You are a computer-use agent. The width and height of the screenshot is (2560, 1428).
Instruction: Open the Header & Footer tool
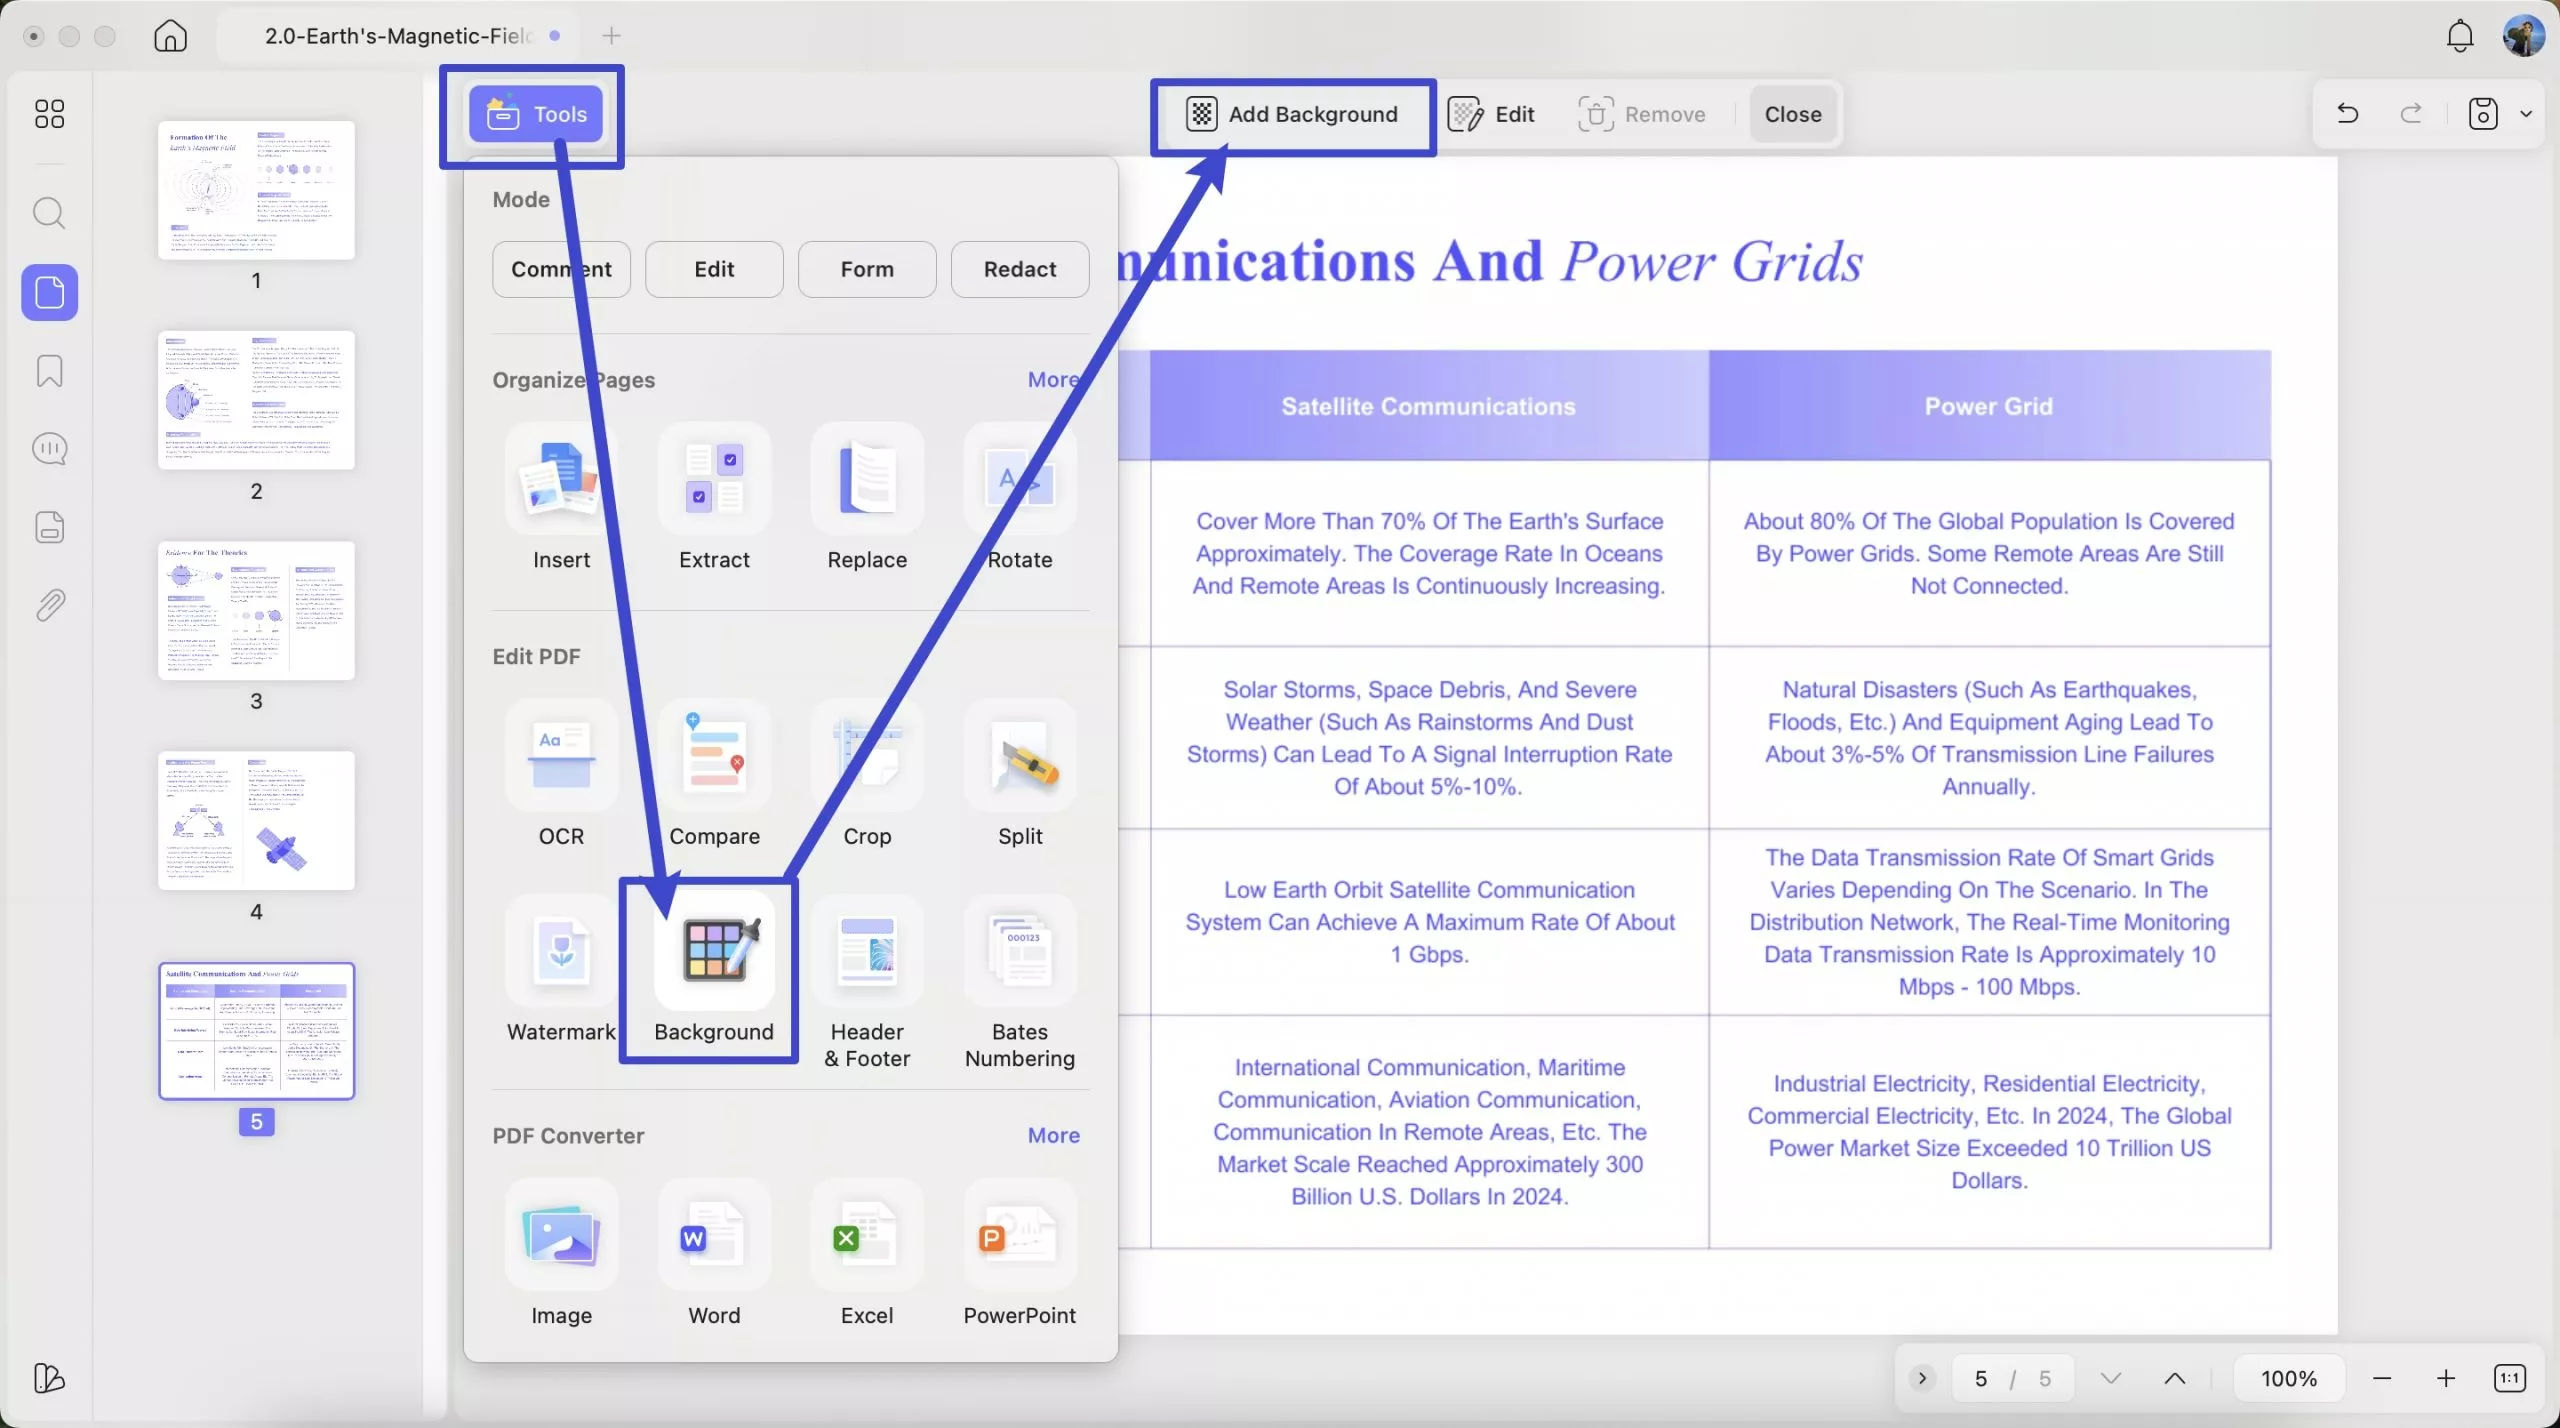tap(867, 983)
